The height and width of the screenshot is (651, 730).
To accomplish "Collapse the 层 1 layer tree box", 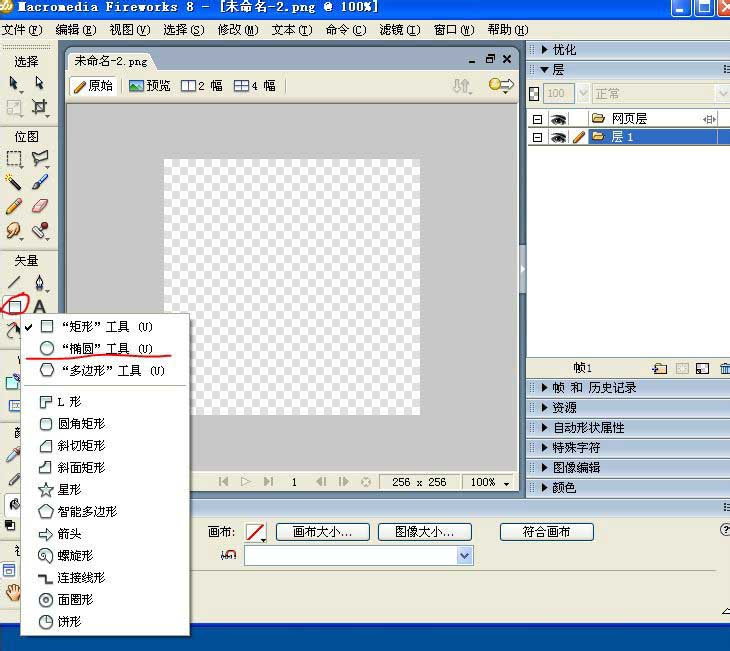I will coord(537,137).
